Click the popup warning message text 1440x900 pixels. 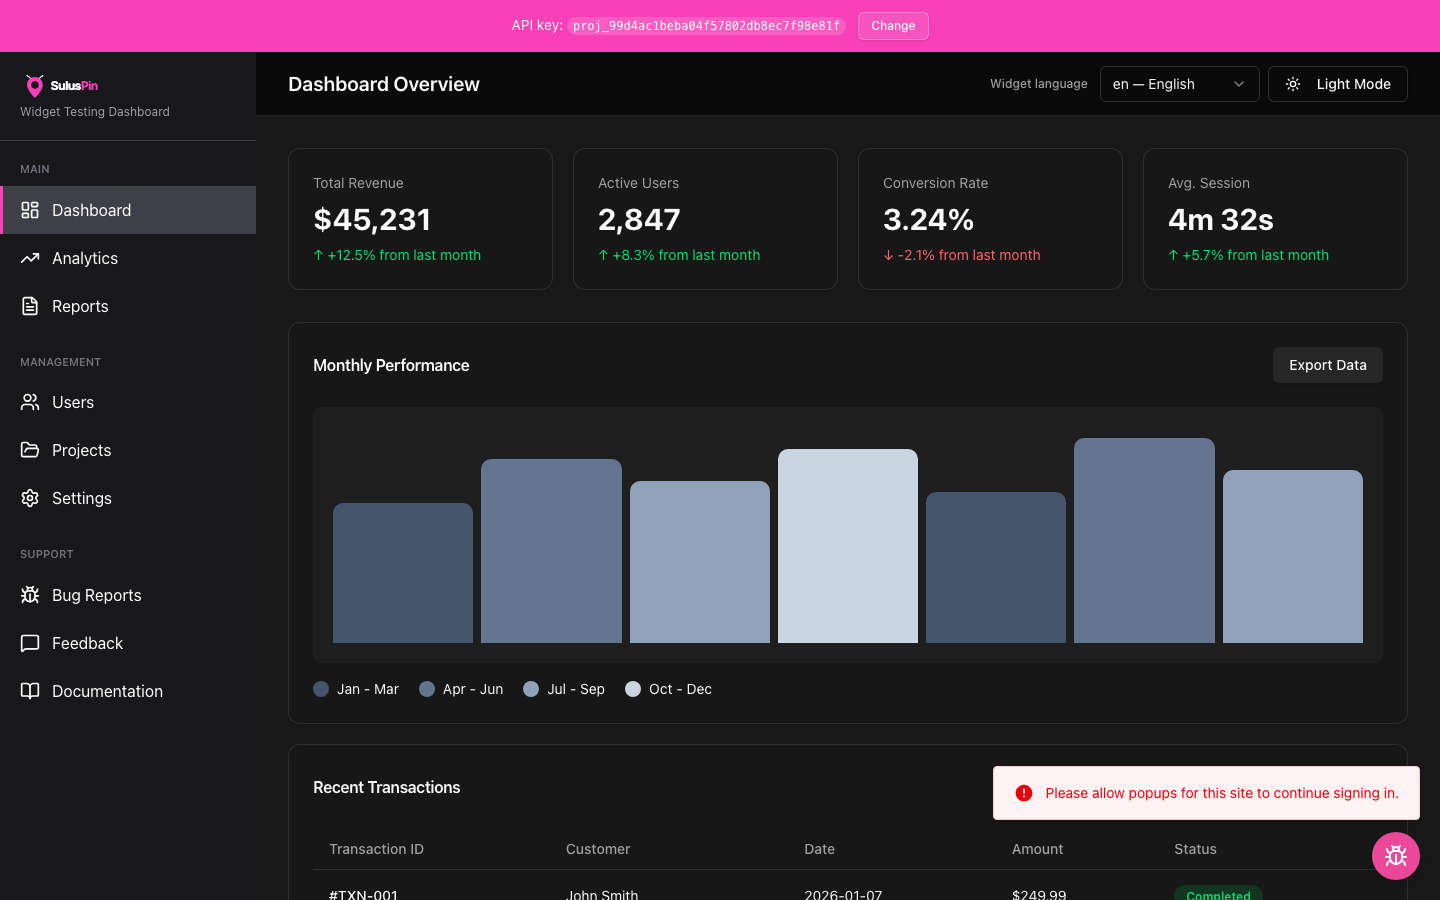tap(1222, 793)
